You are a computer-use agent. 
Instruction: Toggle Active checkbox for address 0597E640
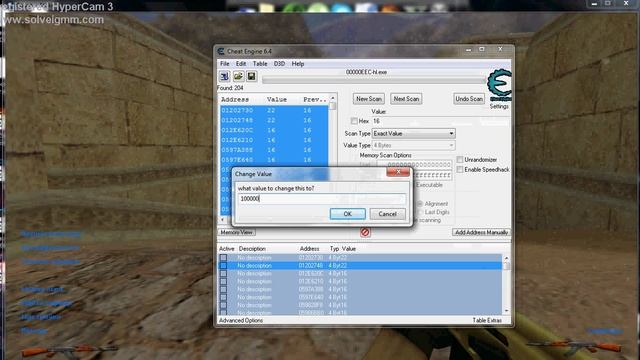pos(223,297)
